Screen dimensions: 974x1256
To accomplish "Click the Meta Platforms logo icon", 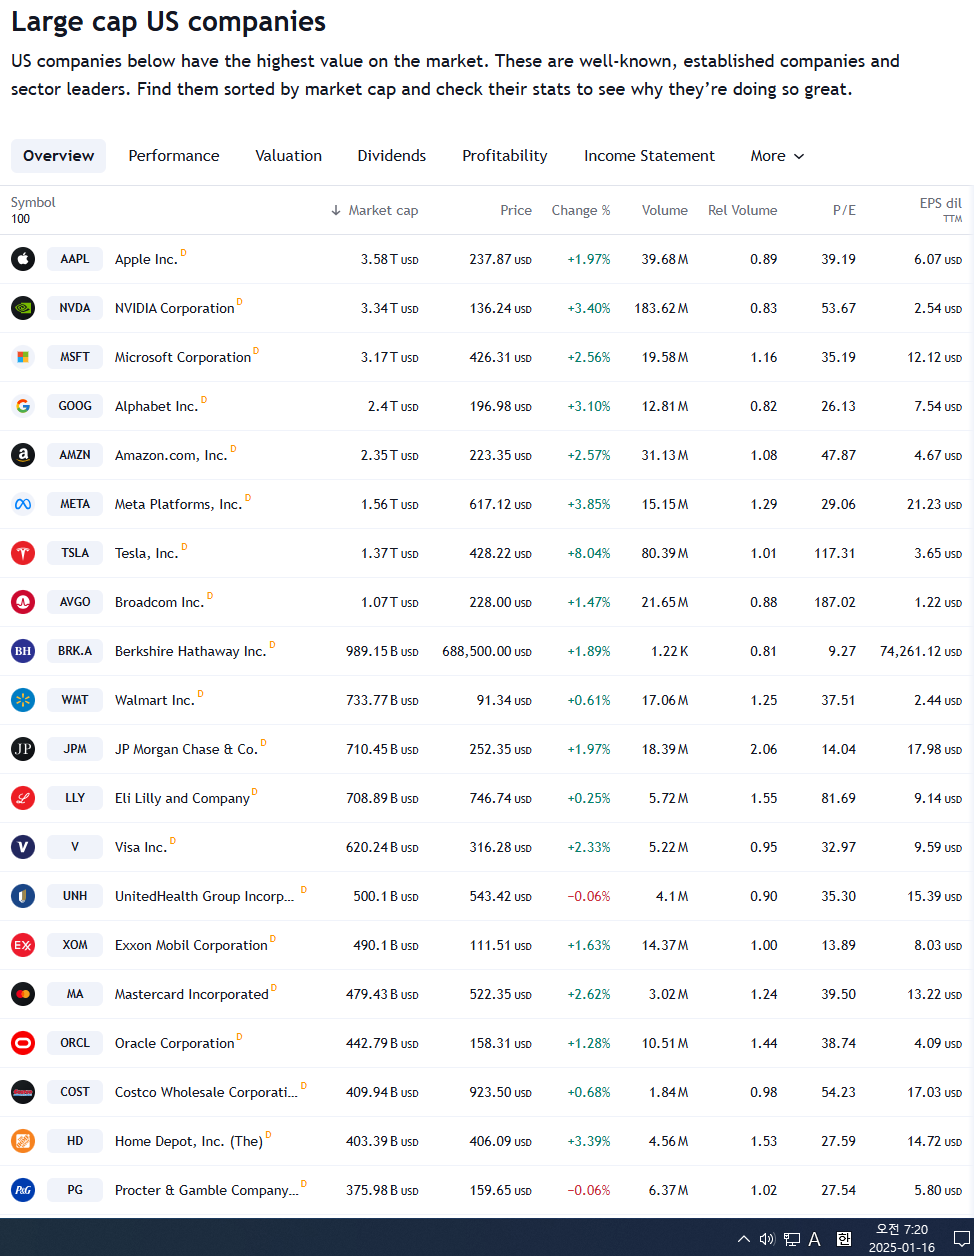I will (x=23, y=504).
